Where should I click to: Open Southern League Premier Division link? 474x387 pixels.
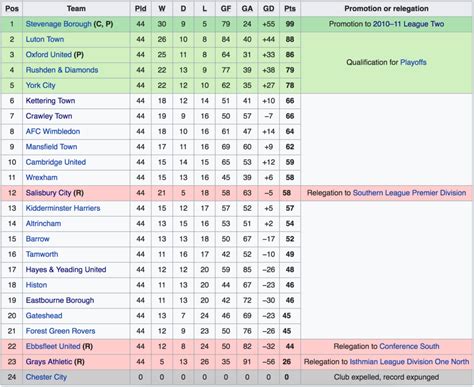[409, 193]
